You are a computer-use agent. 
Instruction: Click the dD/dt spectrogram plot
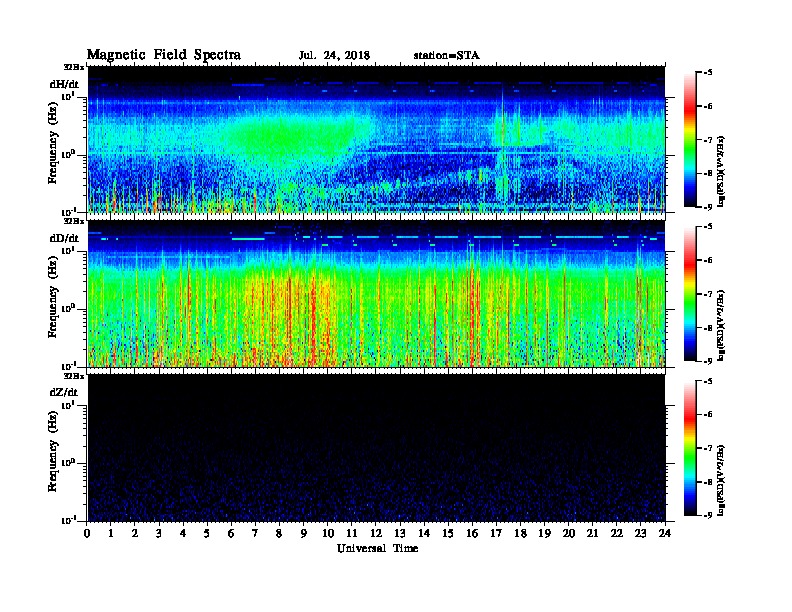377,293
